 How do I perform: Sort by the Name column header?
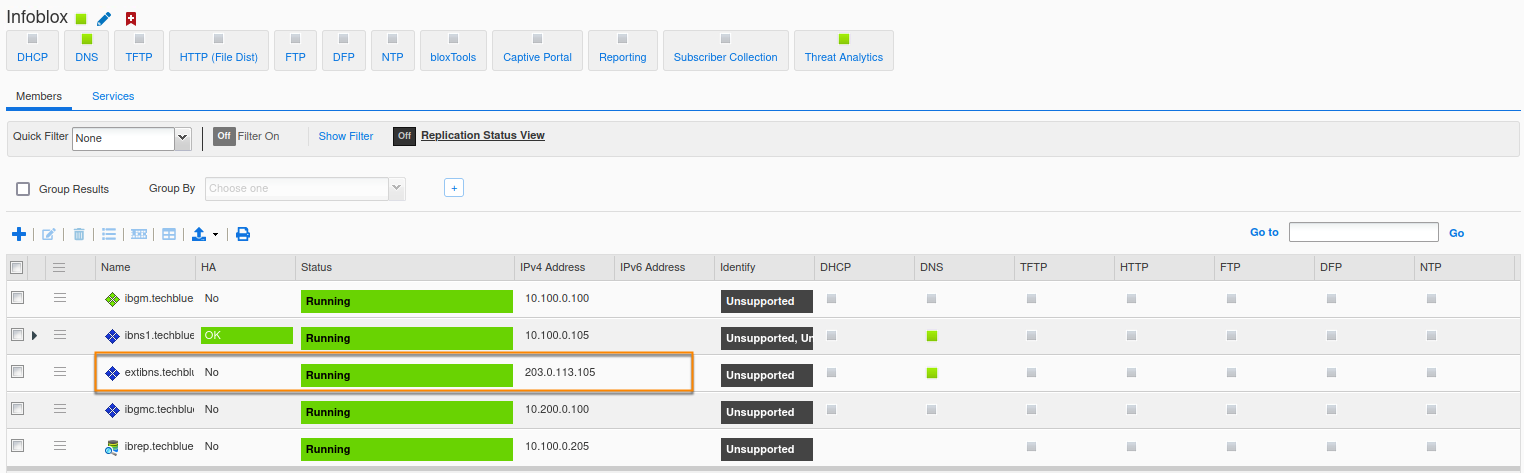coord(145,267)
